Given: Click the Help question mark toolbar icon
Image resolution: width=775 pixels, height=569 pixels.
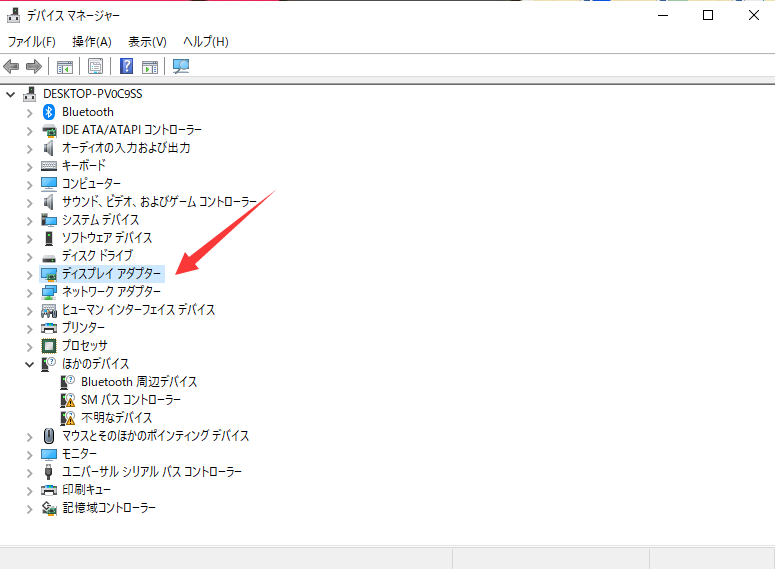Looking at the screenshot, I should click(127, 66).
